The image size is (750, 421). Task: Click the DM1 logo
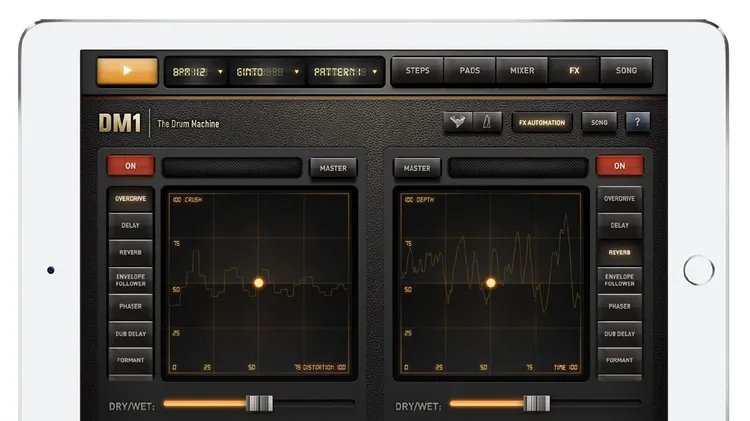tap(120, 123)
